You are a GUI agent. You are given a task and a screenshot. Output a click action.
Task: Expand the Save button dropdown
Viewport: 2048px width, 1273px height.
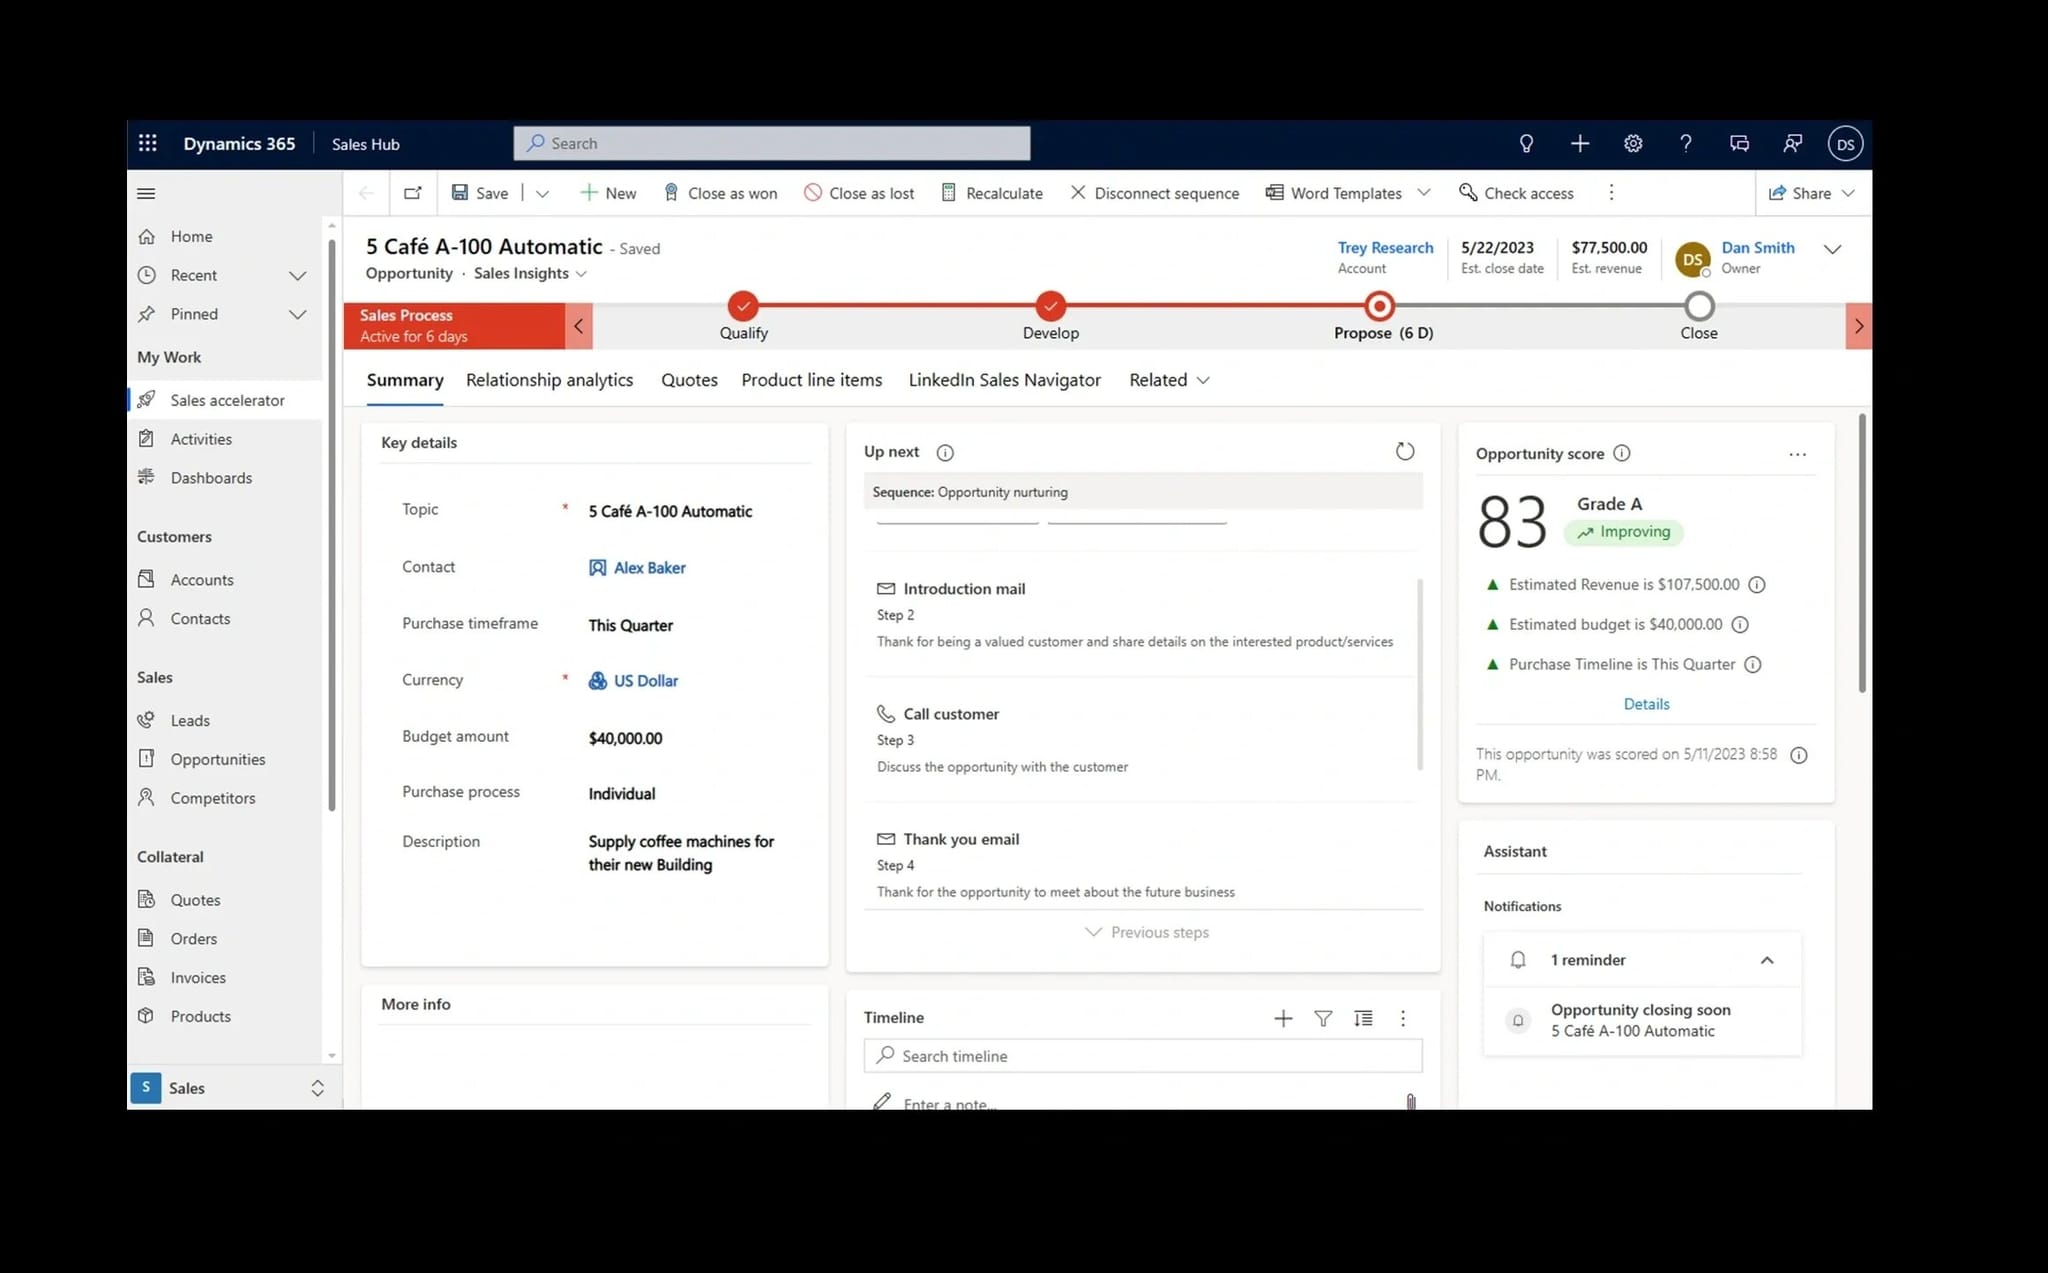542,192
